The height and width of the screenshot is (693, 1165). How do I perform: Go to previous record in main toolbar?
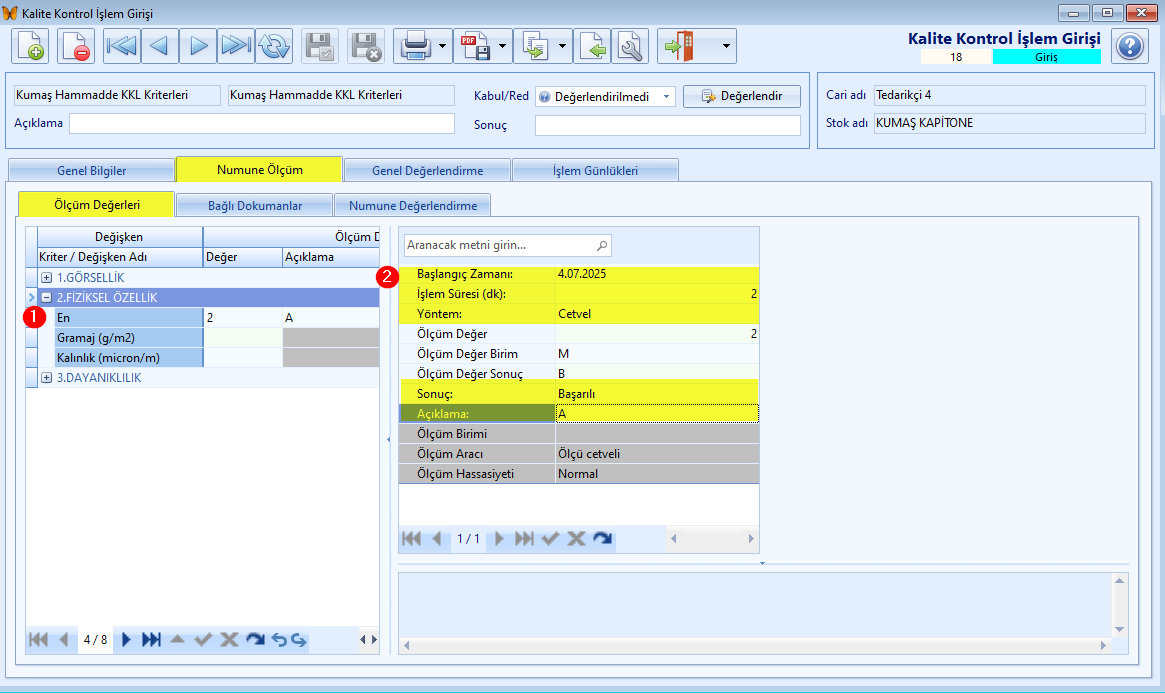[x=160, y=46]
